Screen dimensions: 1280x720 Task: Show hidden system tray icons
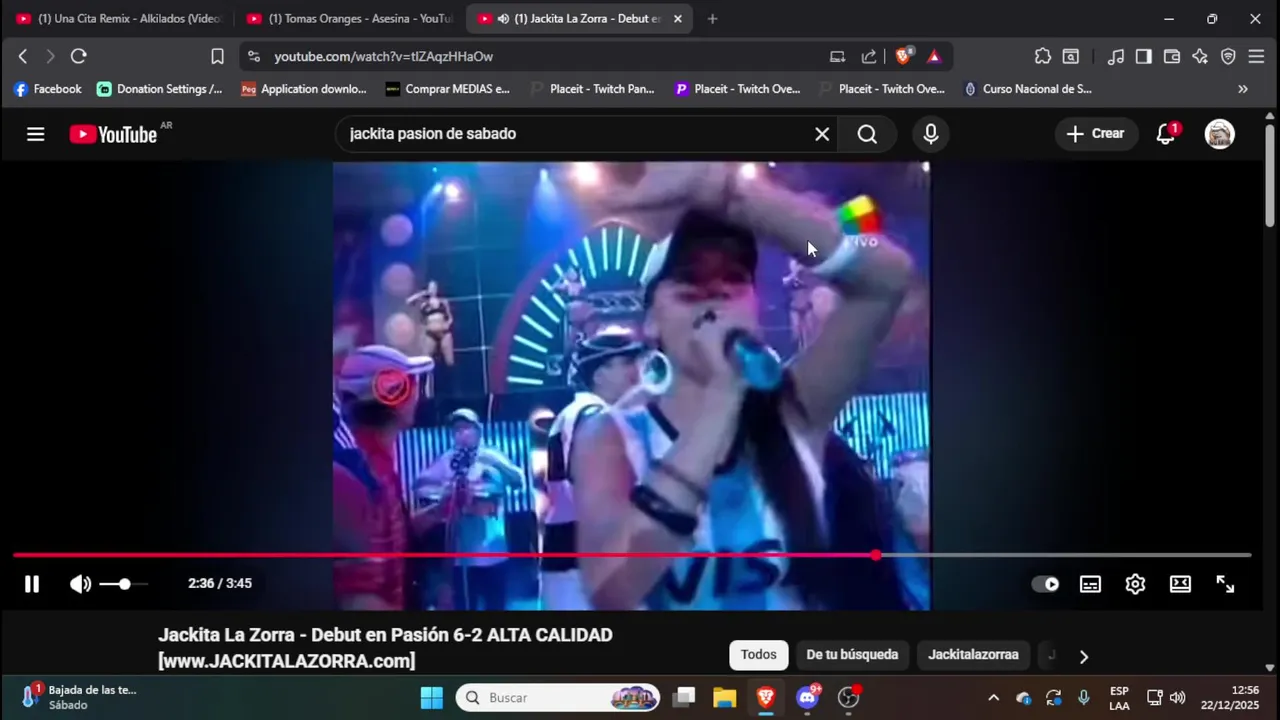(993, 698)
